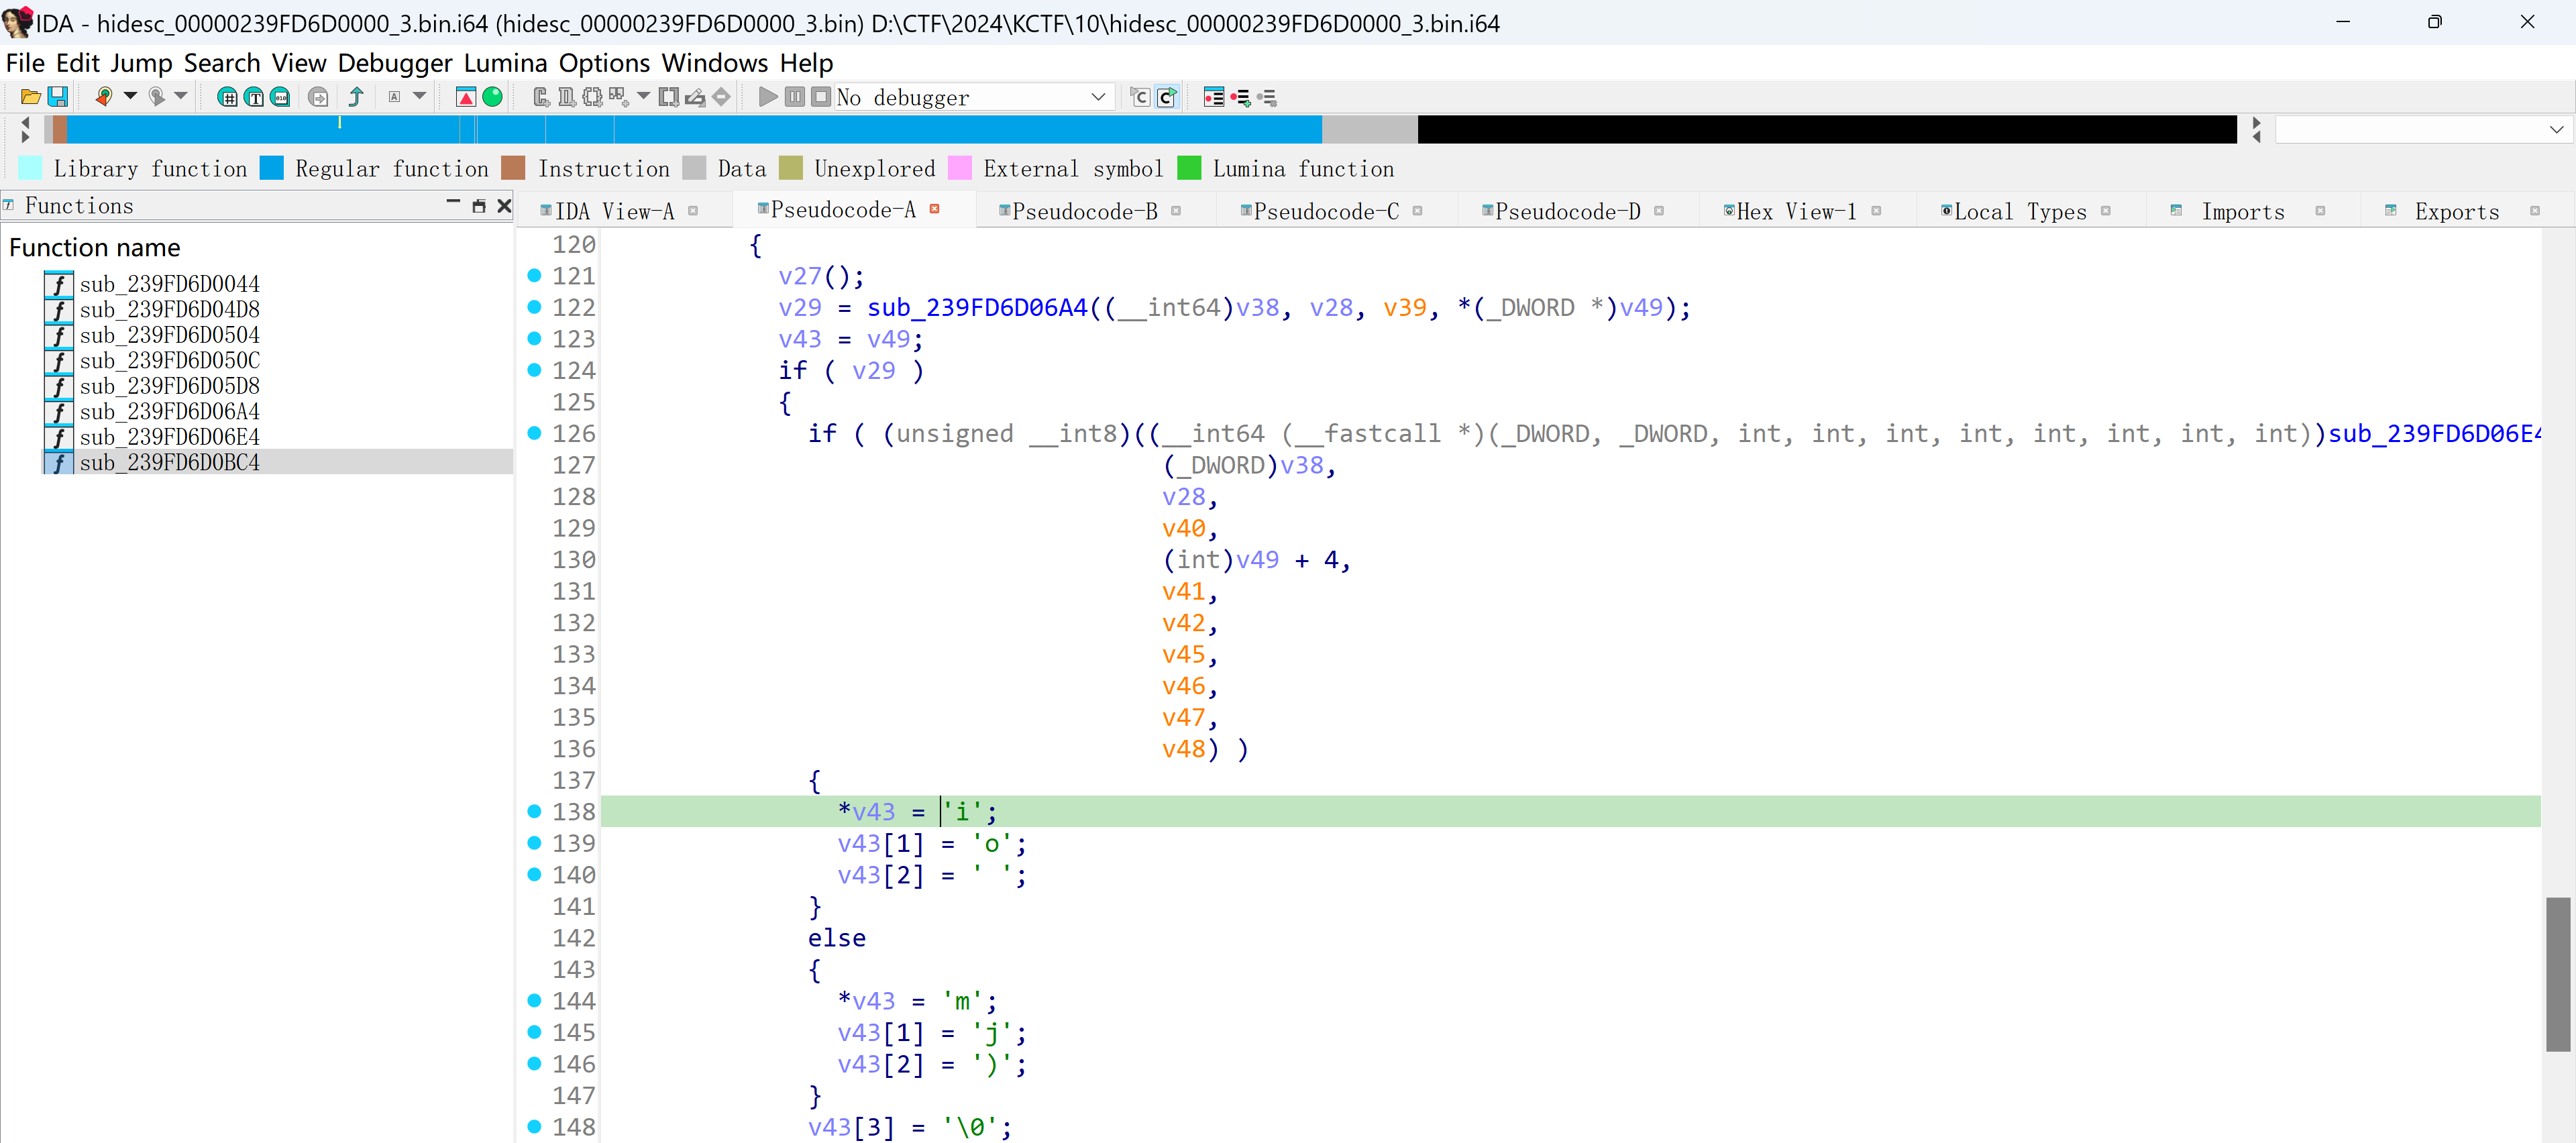Click the Pause process button
Screen dimensions: 2576x1143
point(794,97)
